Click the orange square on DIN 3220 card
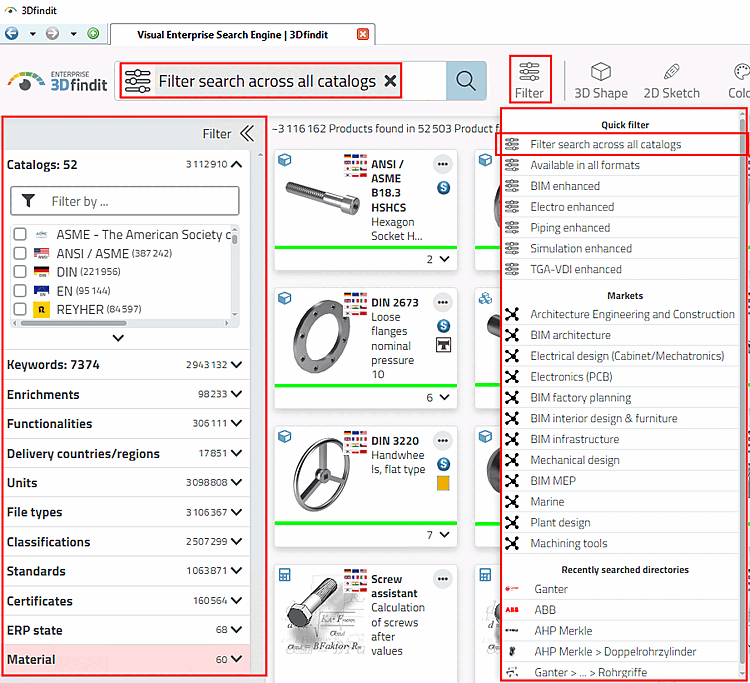This screenshot has width=750, height=683. pyautogui.click(x=443, y=483)
